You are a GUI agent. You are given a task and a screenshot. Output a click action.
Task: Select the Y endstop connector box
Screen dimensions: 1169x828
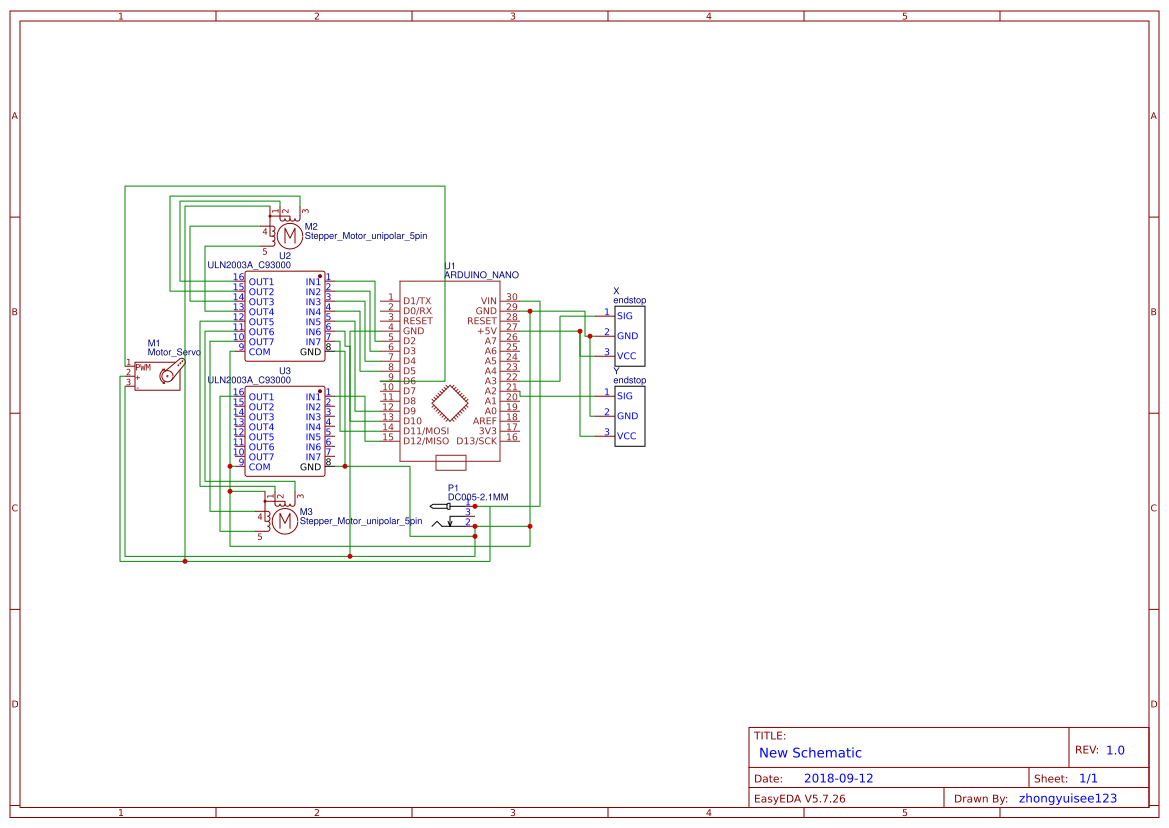pos(630,415)
